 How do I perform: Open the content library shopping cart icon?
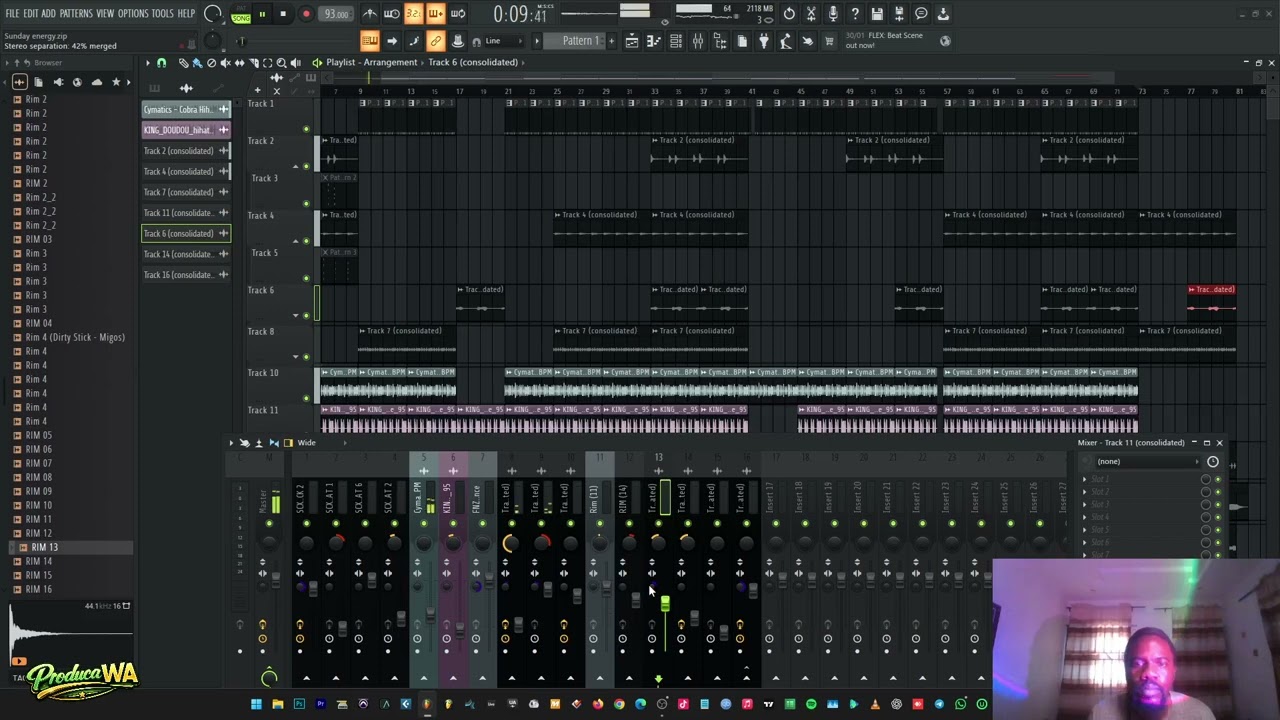click(x=829, y=41)
